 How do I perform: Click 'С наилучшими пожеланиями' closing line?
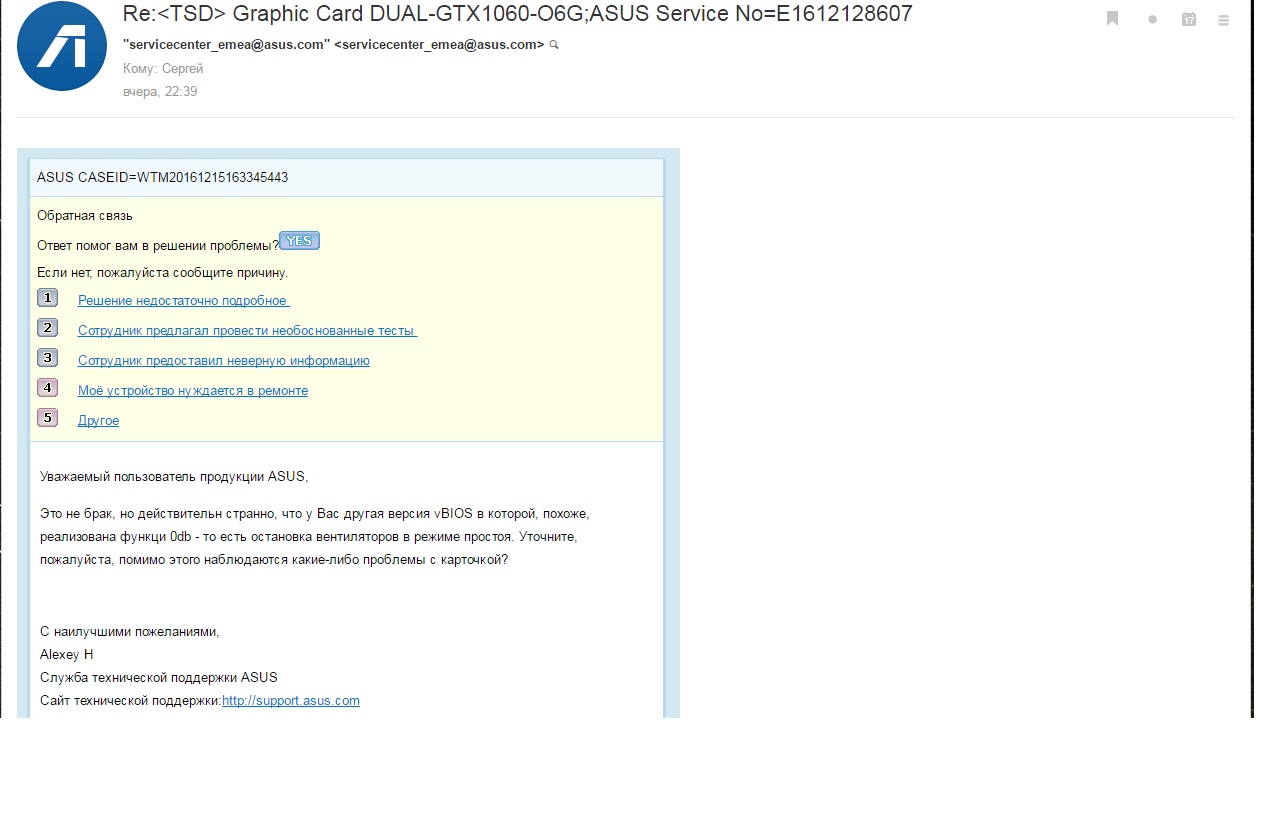129,632
